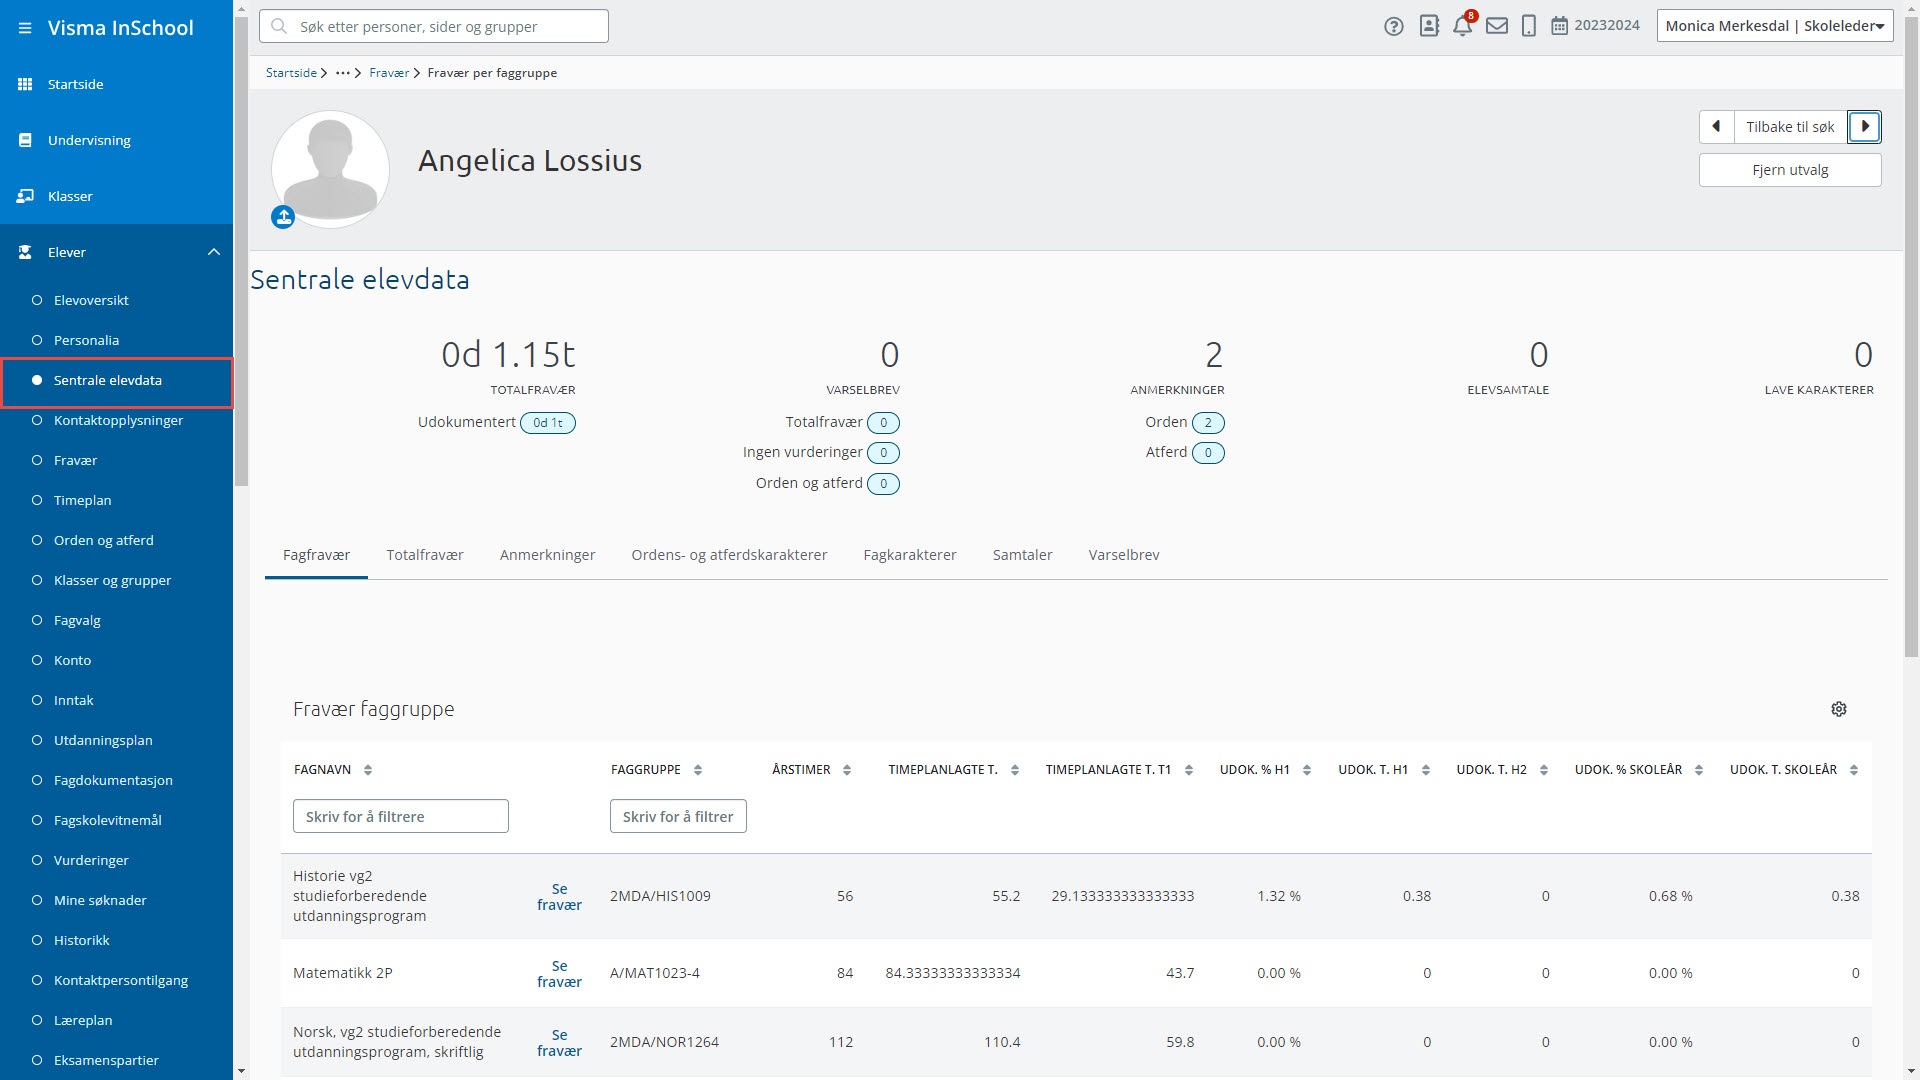Screen dimensions: 1920x1080
Task: Click the Elever student icon in sidebar
Action: coord(25,252)
